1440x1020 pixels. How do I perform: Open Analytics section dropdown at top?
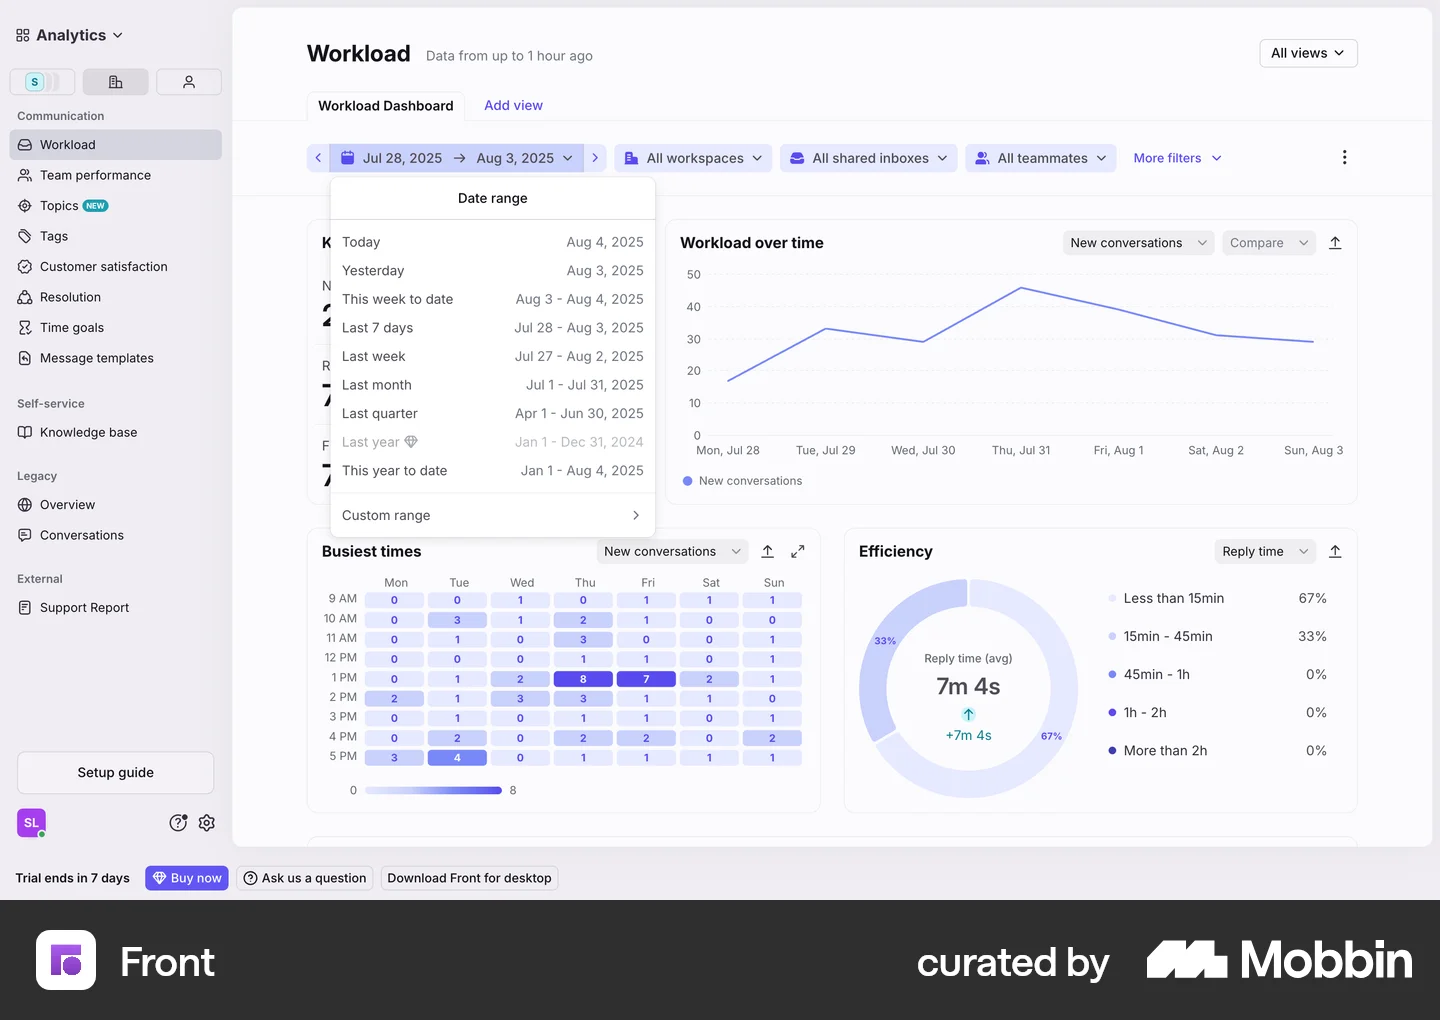coord(69,35)
